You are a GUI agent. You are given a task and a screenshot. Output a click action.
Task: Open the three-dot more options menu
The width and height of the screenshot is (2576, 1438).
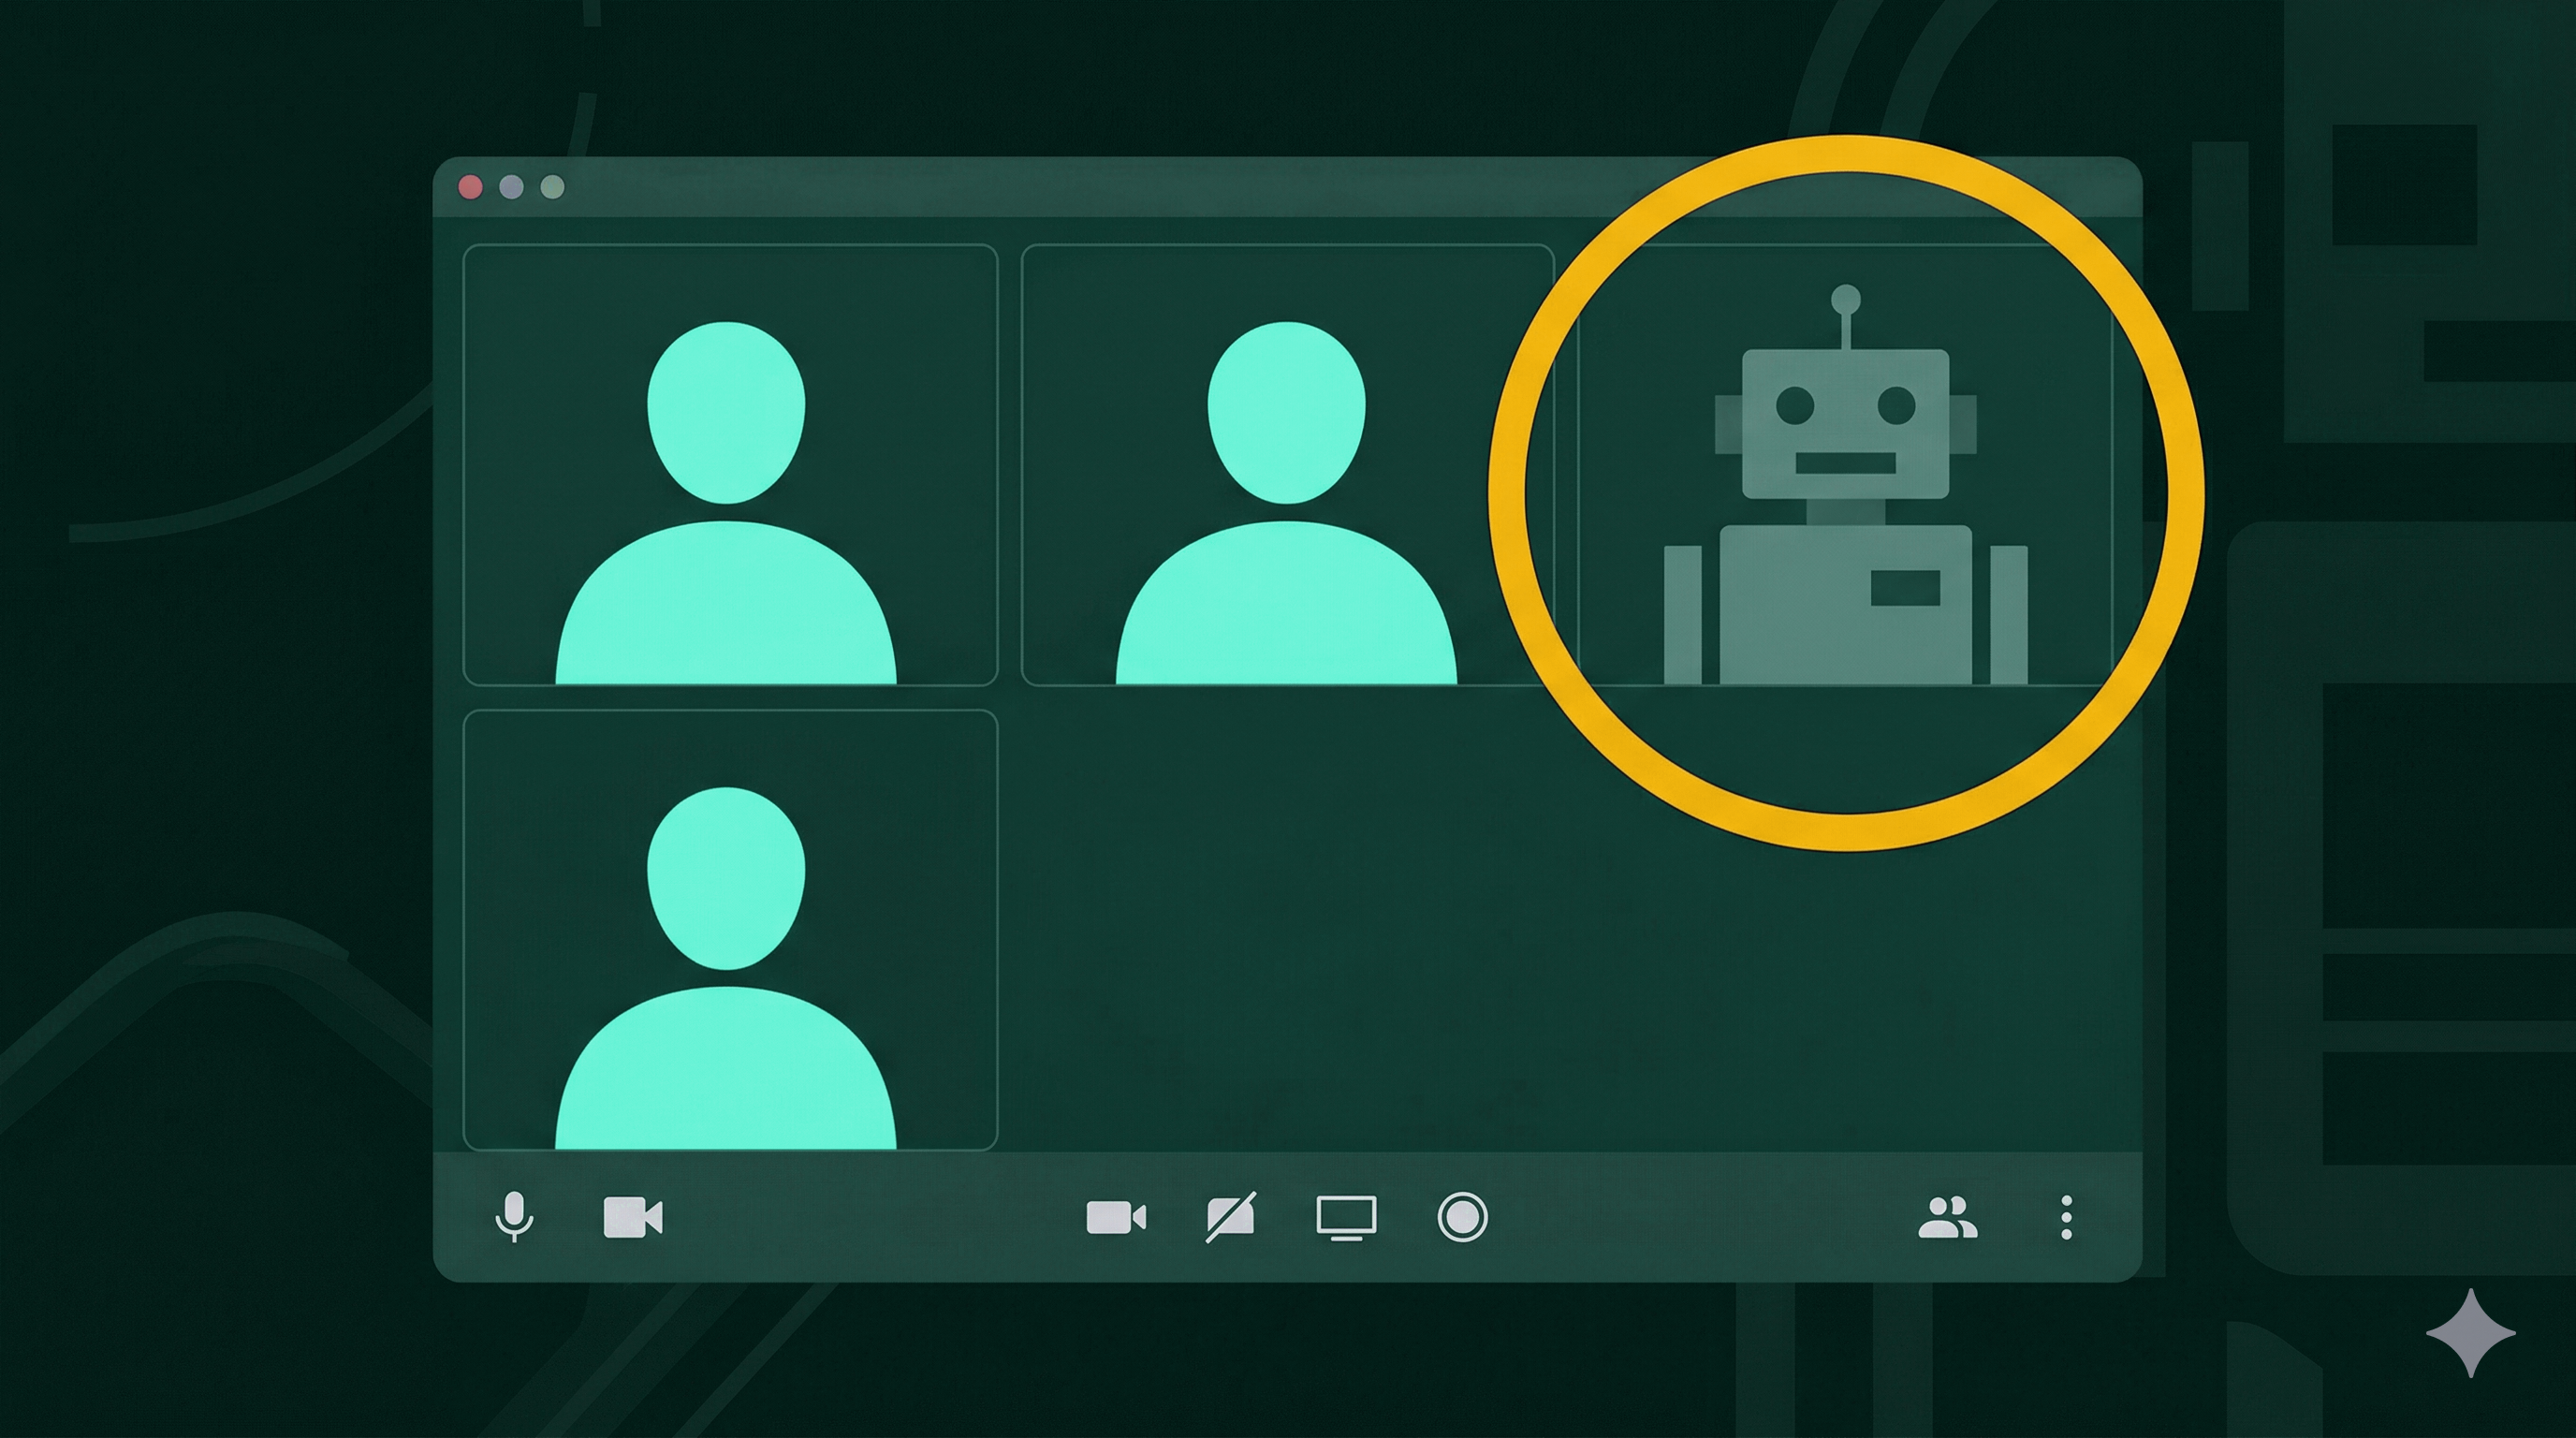pyautogui.click(x=2066, y=1218)
